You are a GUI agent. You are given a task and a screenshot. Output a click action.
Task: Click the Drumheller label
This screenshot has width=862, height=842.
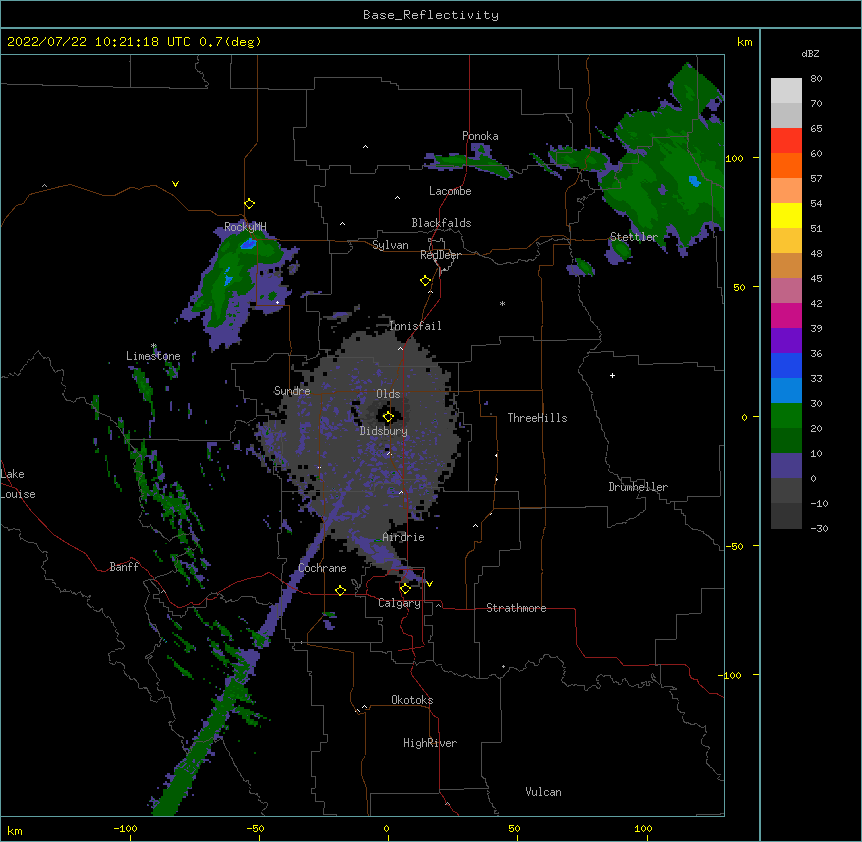pyautogui.click(x=638, y=487)
